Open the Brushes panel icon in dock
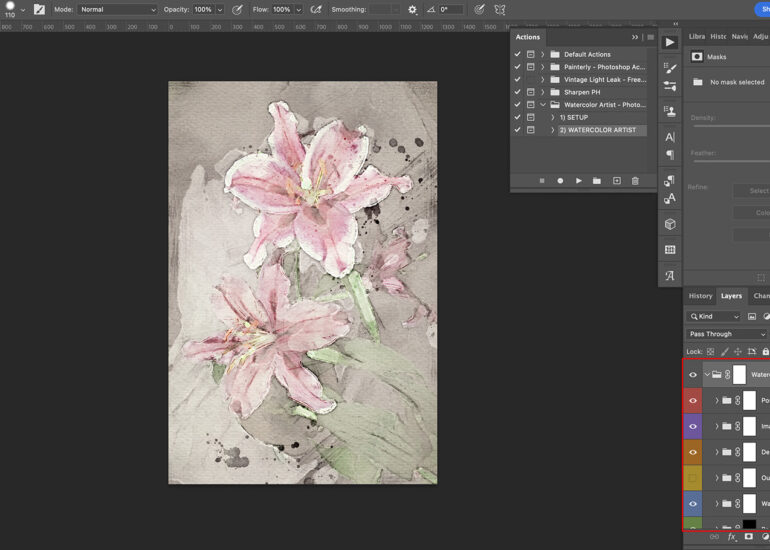This screenshot has width=770, height=550. (670, 68)
